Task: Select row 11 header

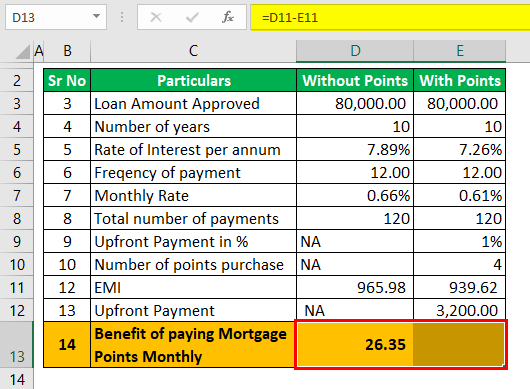Action: pos(17,287)
